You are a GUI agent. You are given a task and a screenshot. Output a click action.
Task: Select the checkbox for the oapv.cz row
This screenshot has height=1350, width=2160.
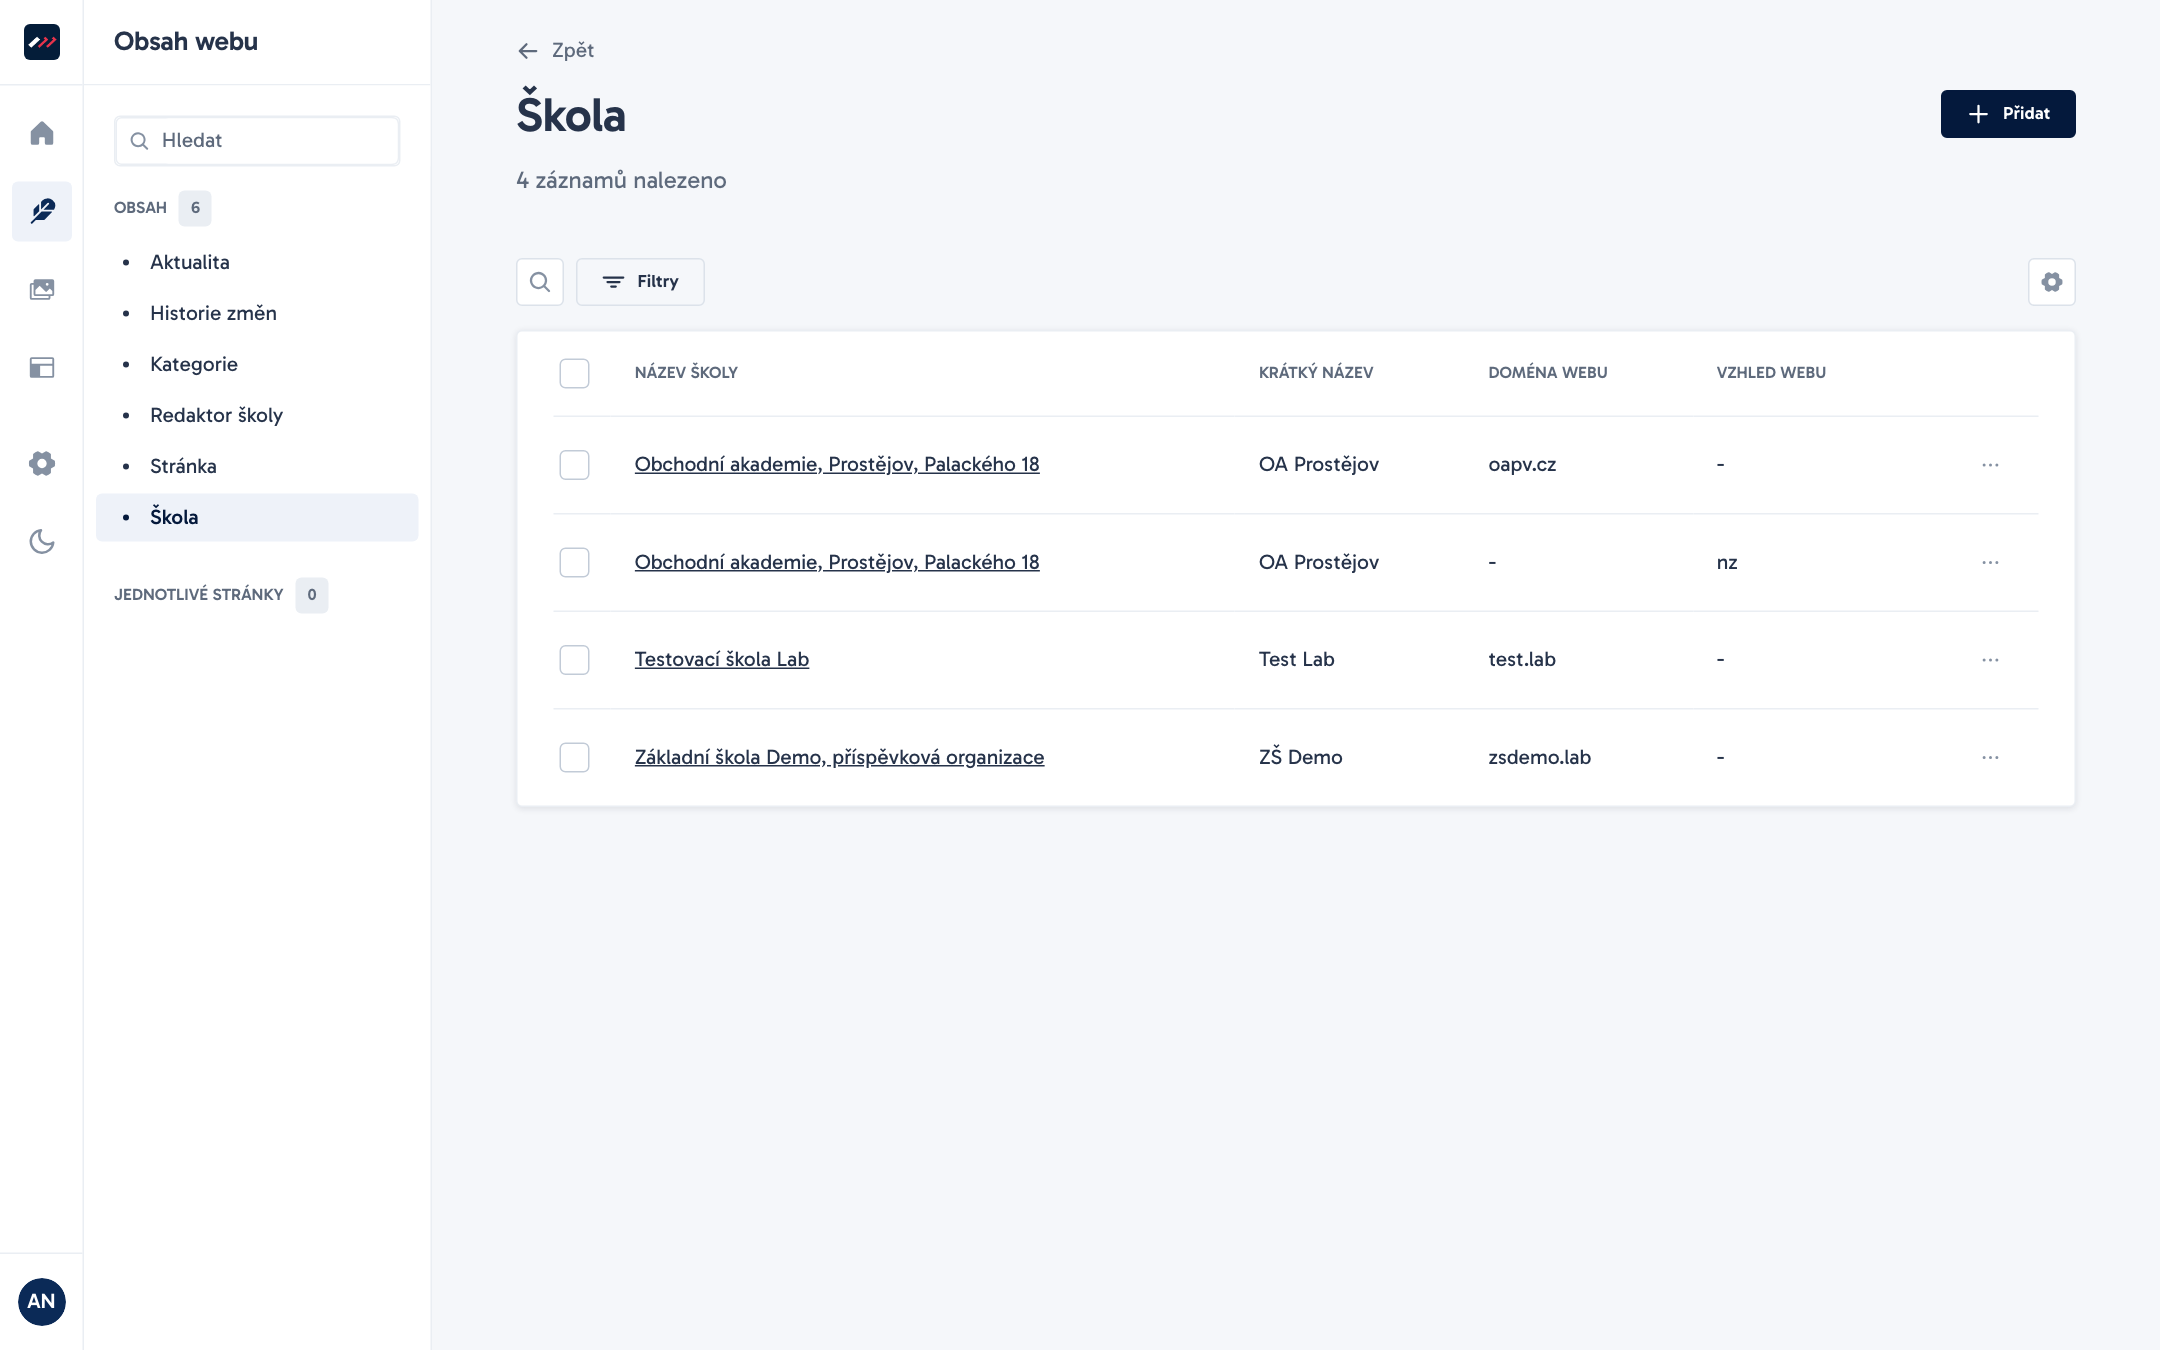[574, 465]
